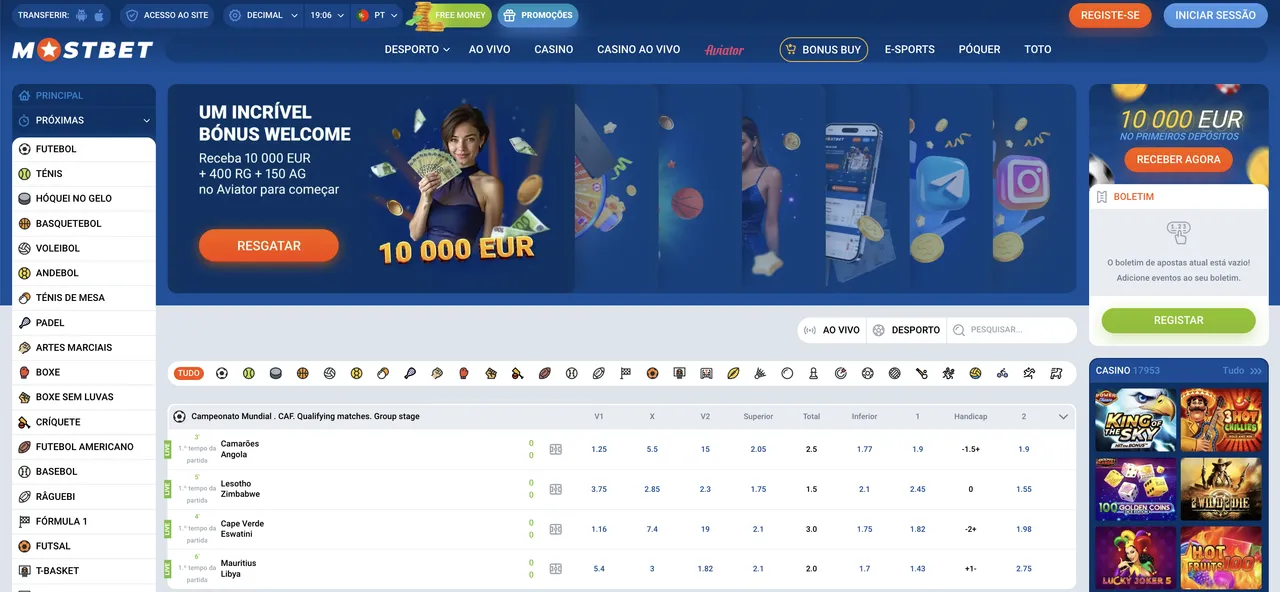Toggle the live stream icon for Camarões vs Angola
1280x592 pixels.
(555, 449)
